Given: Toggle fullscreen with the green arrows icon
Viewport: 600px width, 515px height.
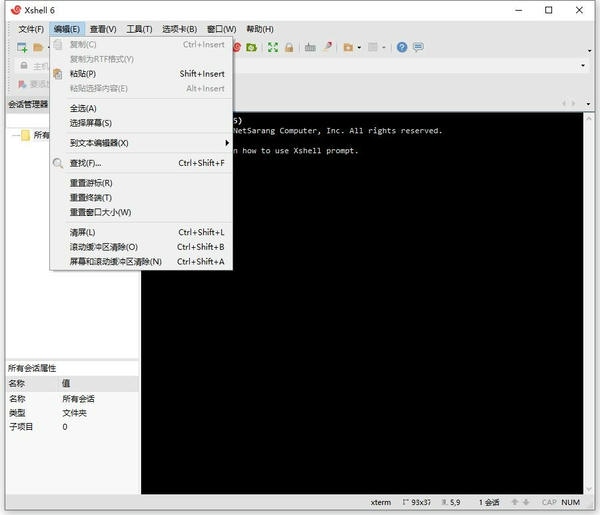Looking at the screenshot, I should coord(273,47).
